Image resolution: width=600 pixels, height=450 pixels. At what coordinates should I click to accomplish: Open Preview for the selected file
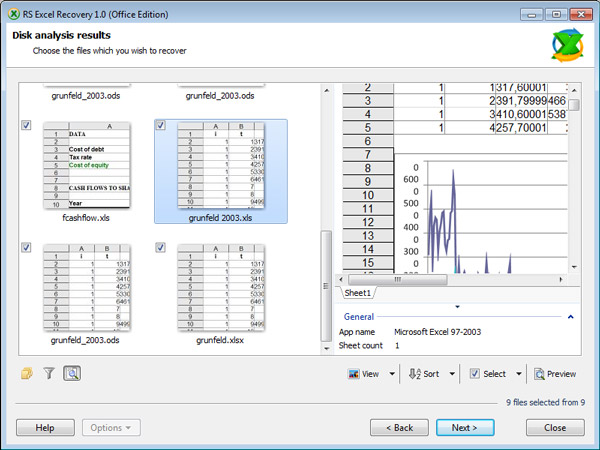tap(555, 374)
